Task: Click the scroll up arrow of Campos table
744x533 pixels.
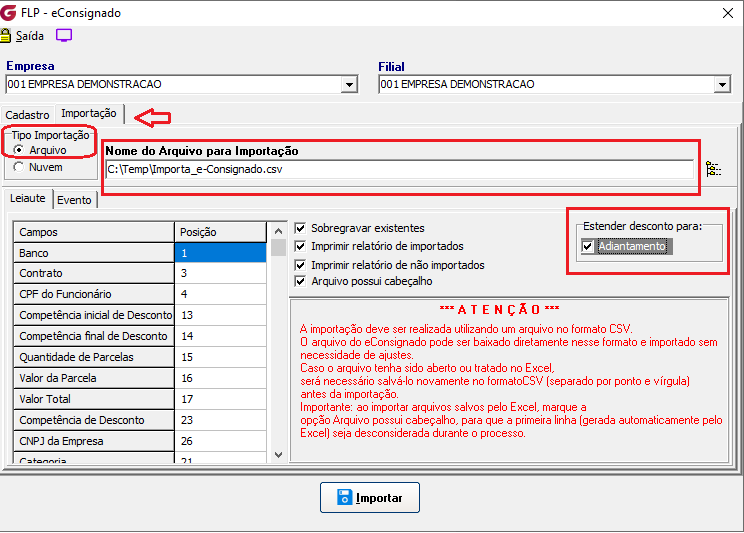Action: point(279,231)
